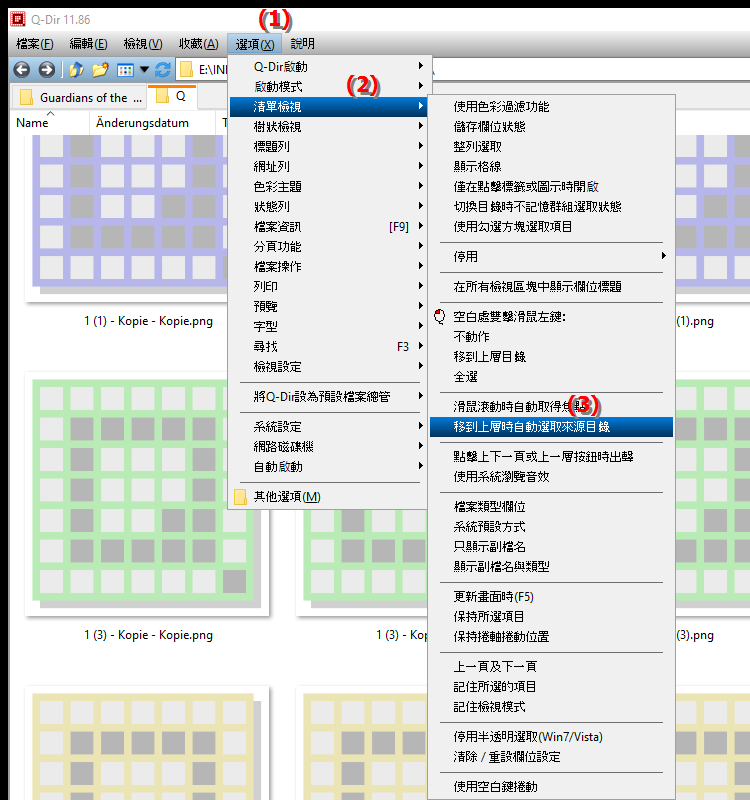Open the 檢視(V) menu
The height and width of the screenshot is (800, 750).
143,44
